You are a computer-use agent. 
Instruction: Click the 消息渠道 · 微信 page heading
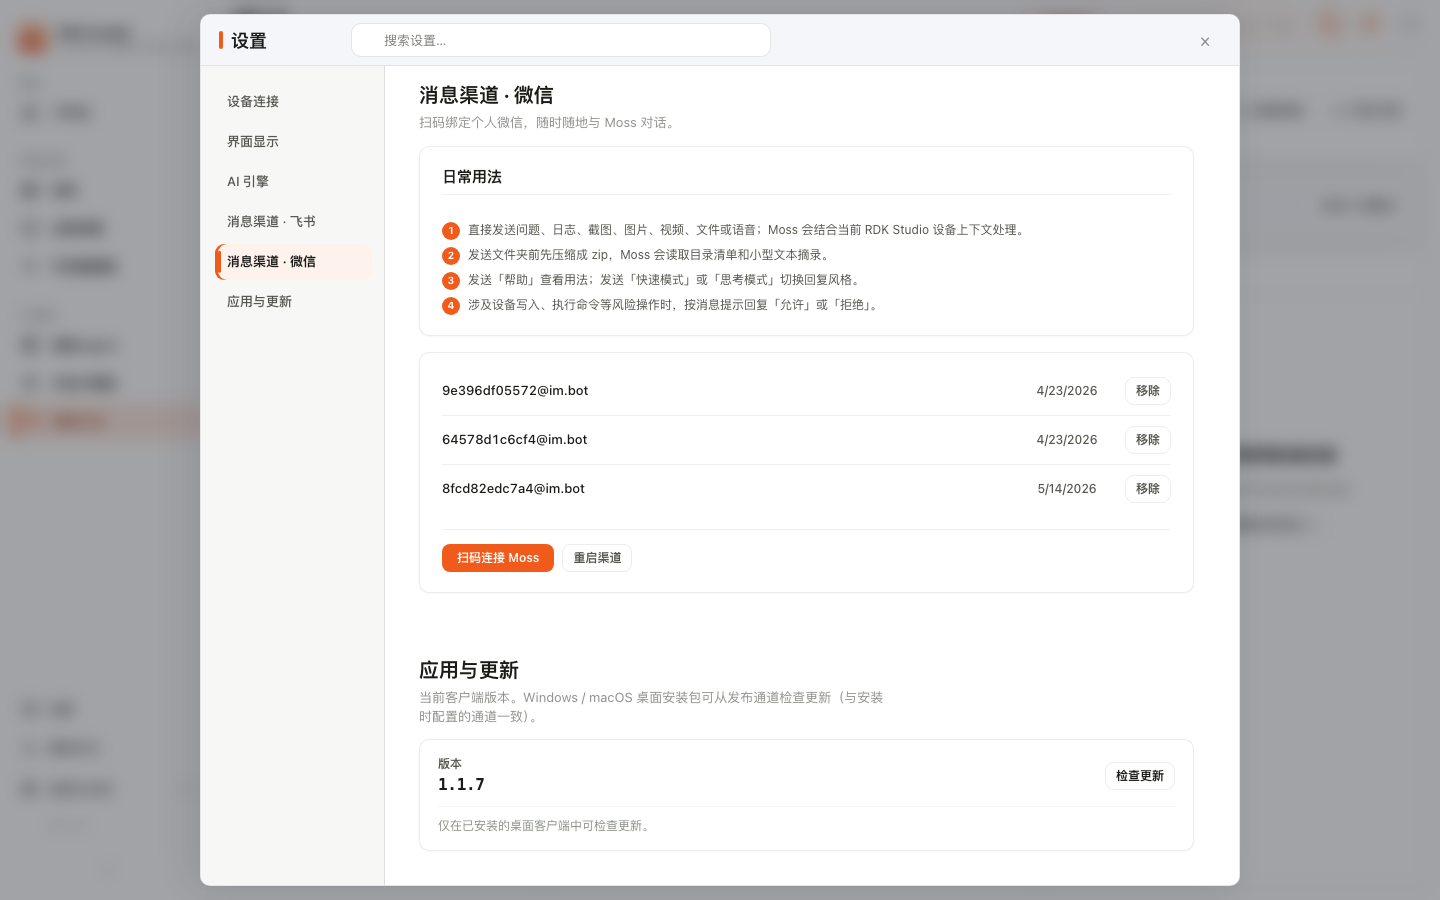[x=486, y=95]
